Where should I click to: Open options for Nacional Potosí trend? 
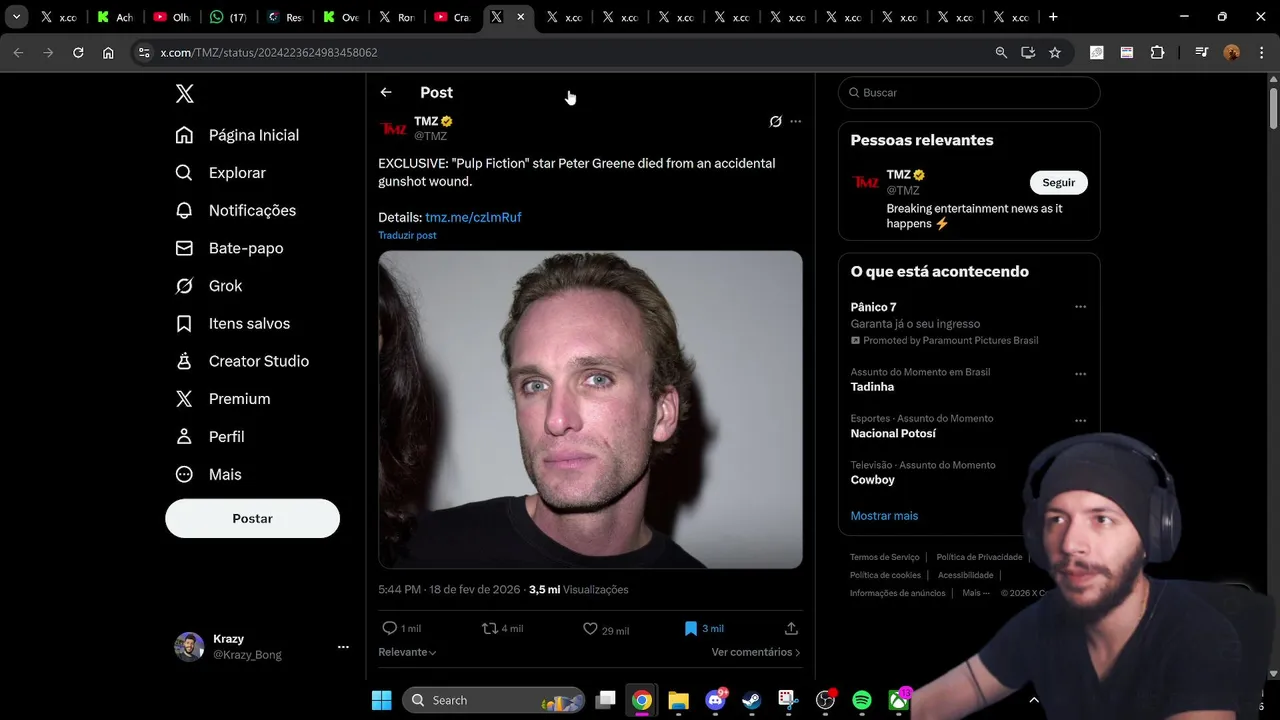pos(1080,421)
